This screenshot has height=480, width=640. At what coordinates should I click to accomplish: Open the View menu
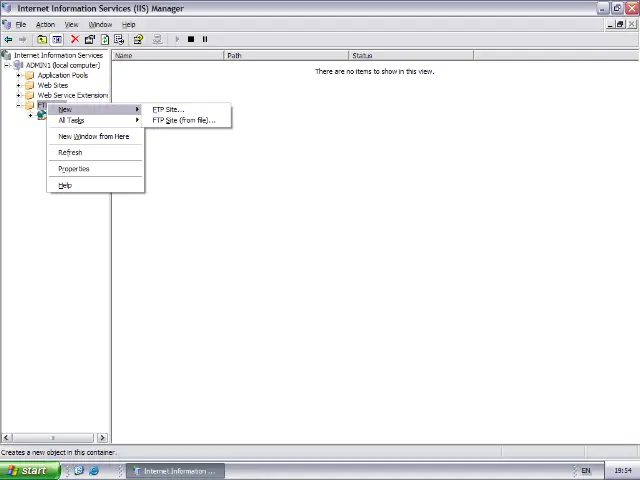pos(71,24)
